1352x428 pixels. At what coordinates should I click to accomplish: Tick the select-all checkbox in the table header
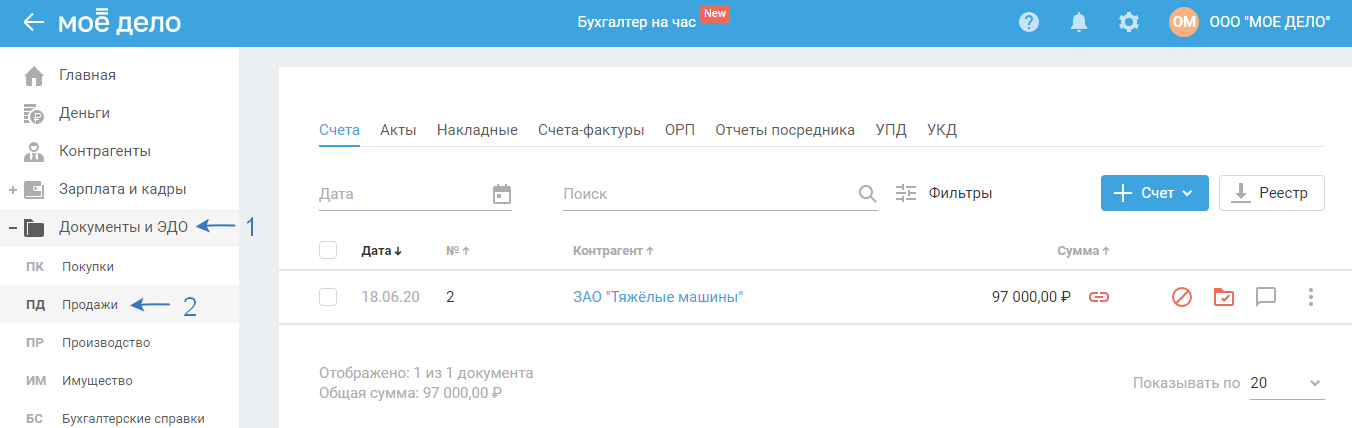[328, 250]
